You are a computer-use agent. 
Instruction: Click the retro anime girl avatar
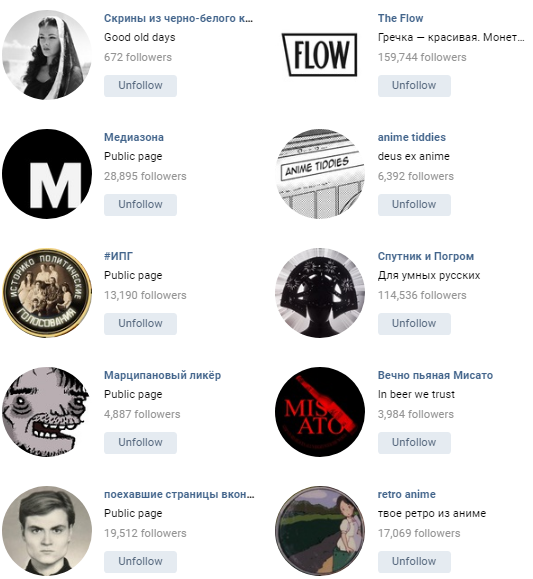click(x=320, y=531)
